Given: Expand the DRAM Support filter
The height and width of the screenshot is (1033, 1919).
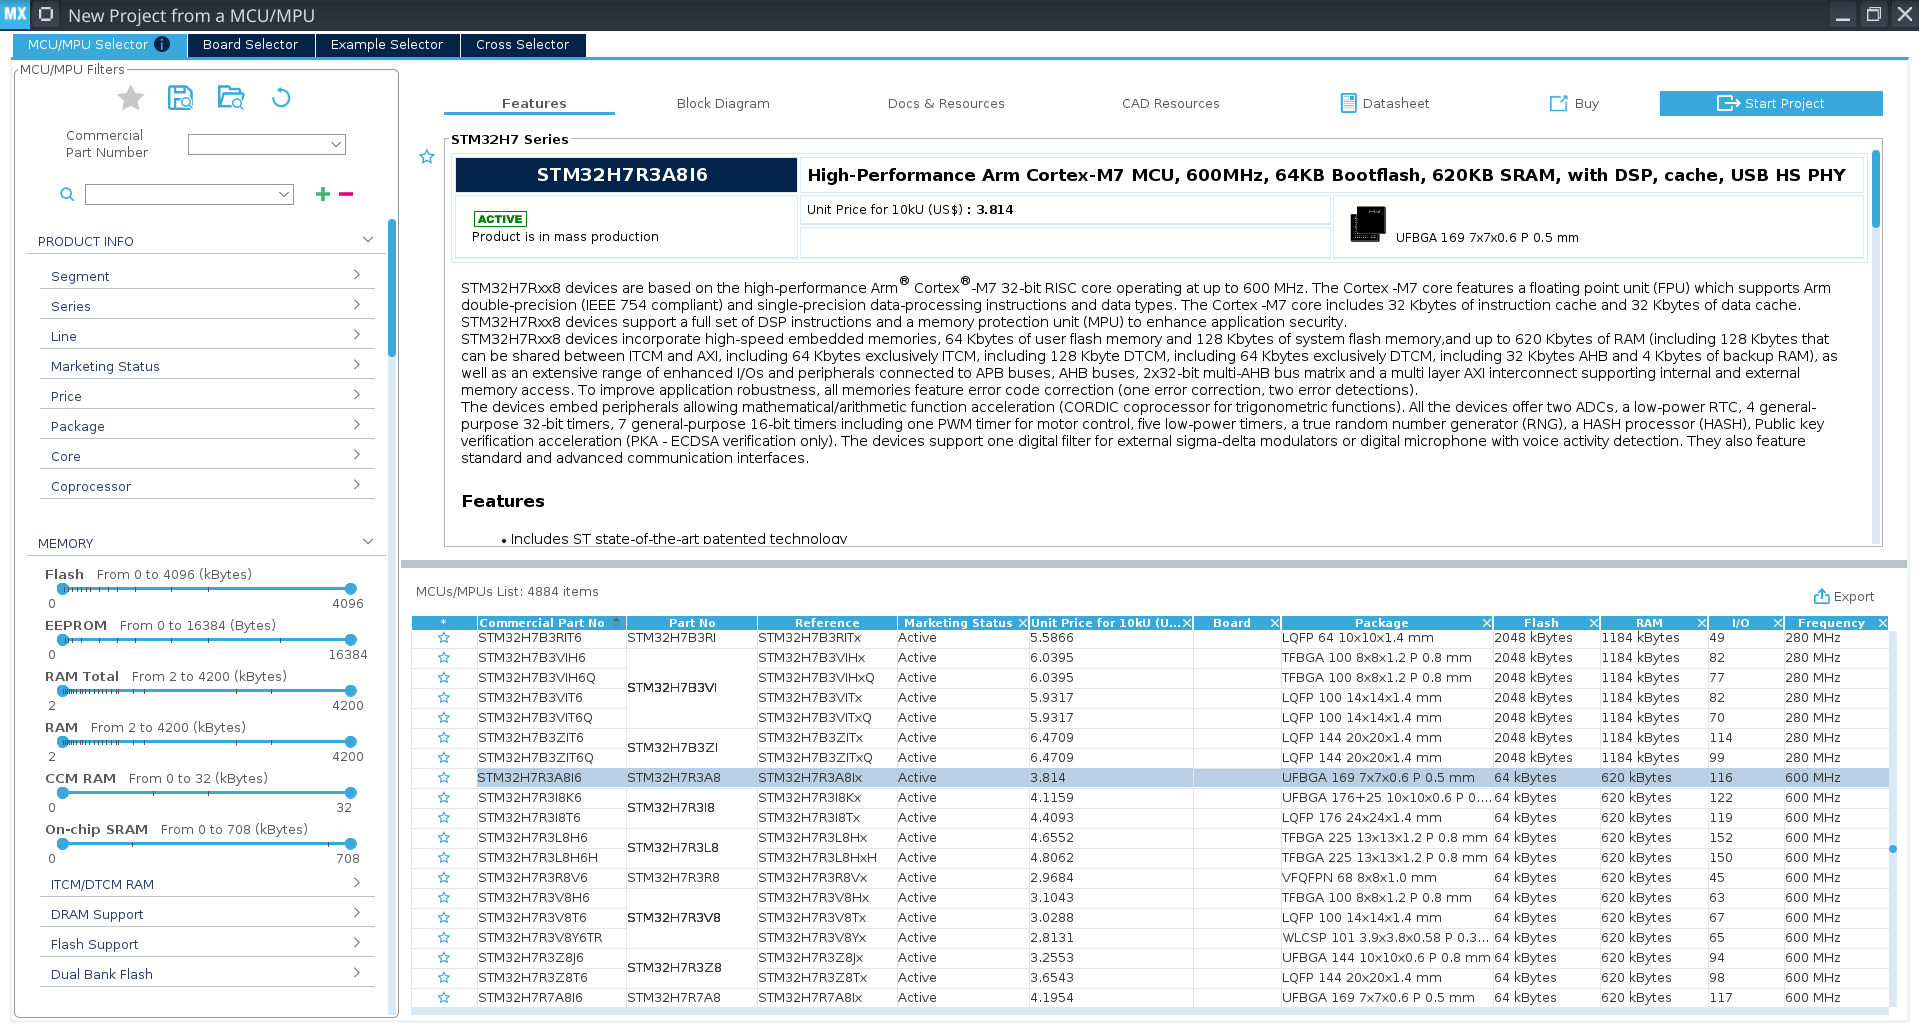Looking at the screenshot, I should pos(356,913).
